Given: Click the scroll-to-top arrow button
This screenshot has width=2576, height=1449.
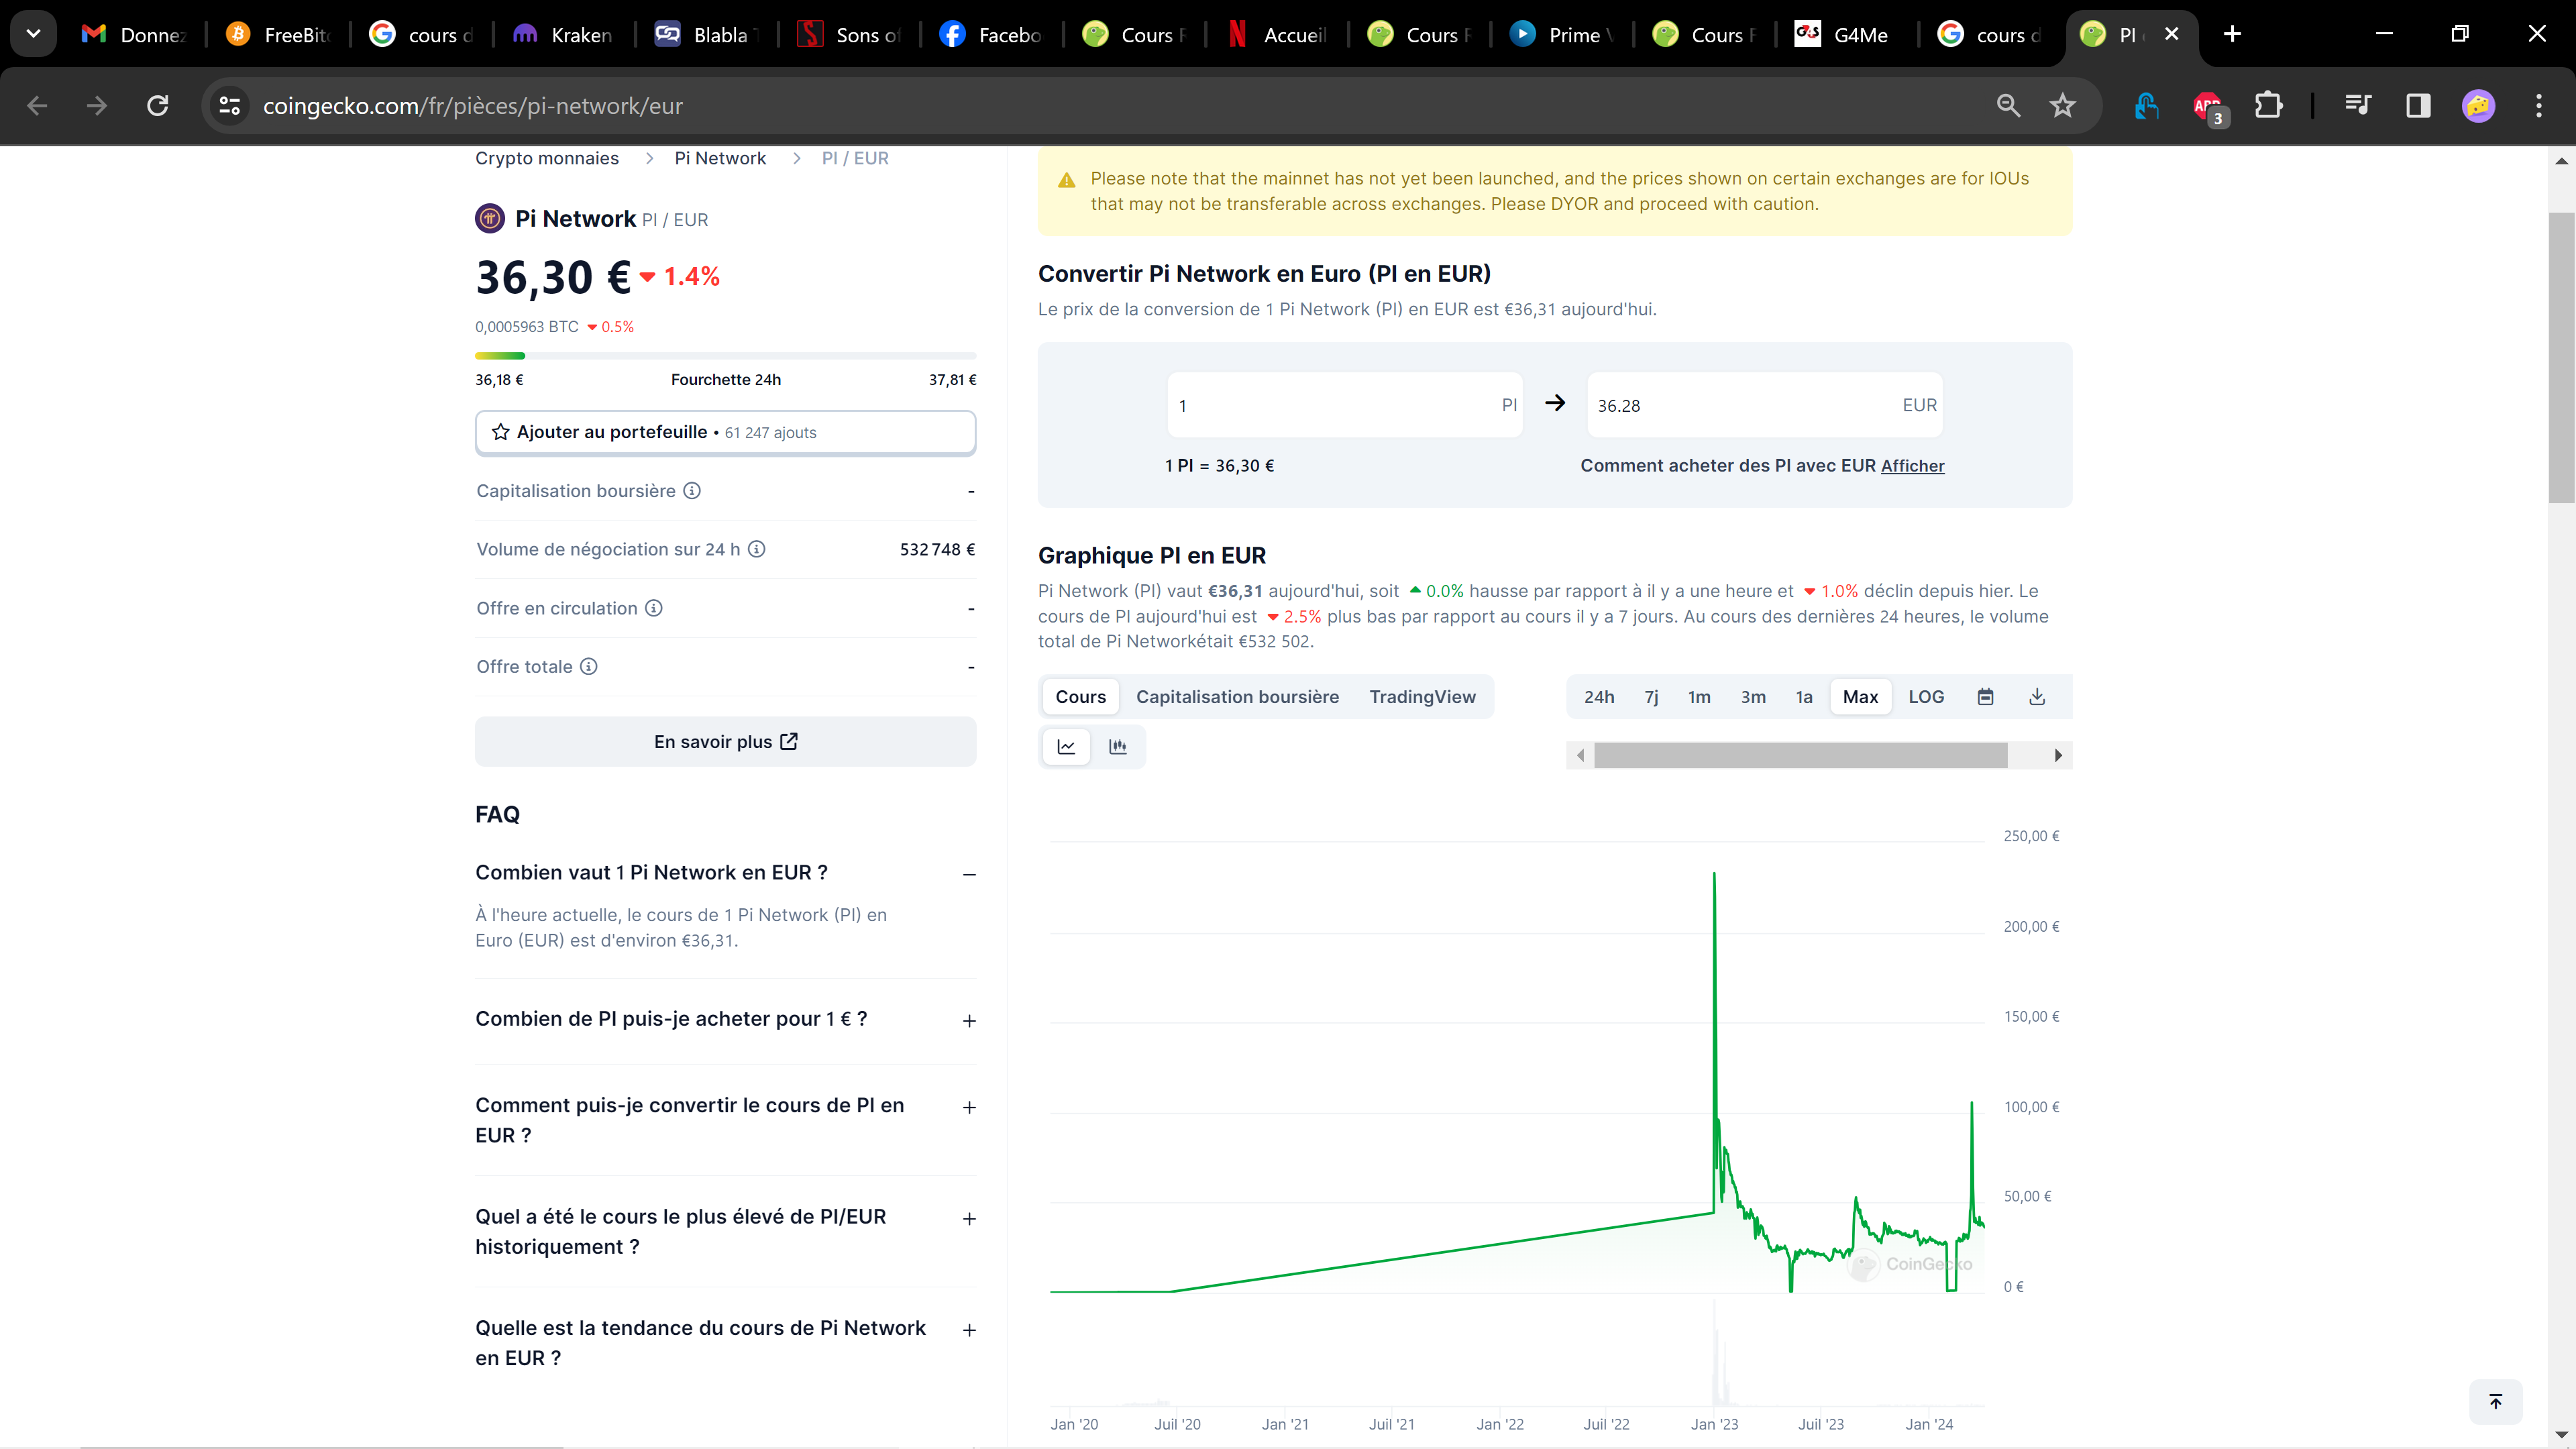Looking at the screenshot, I should [2495, 1401].
